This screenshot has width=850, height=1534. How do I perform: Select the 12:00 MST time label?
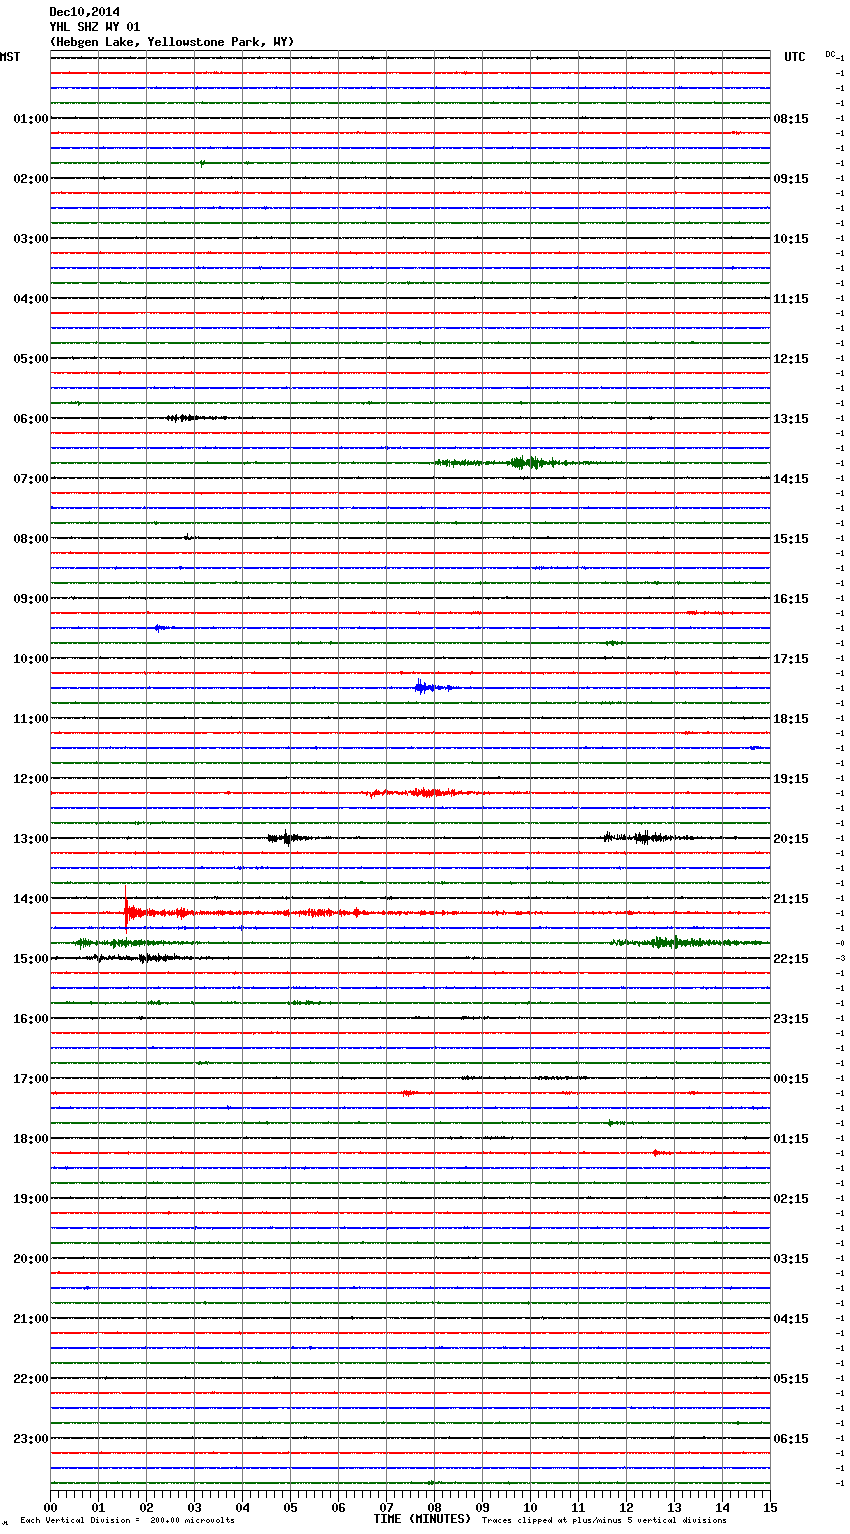coord(31,779)
